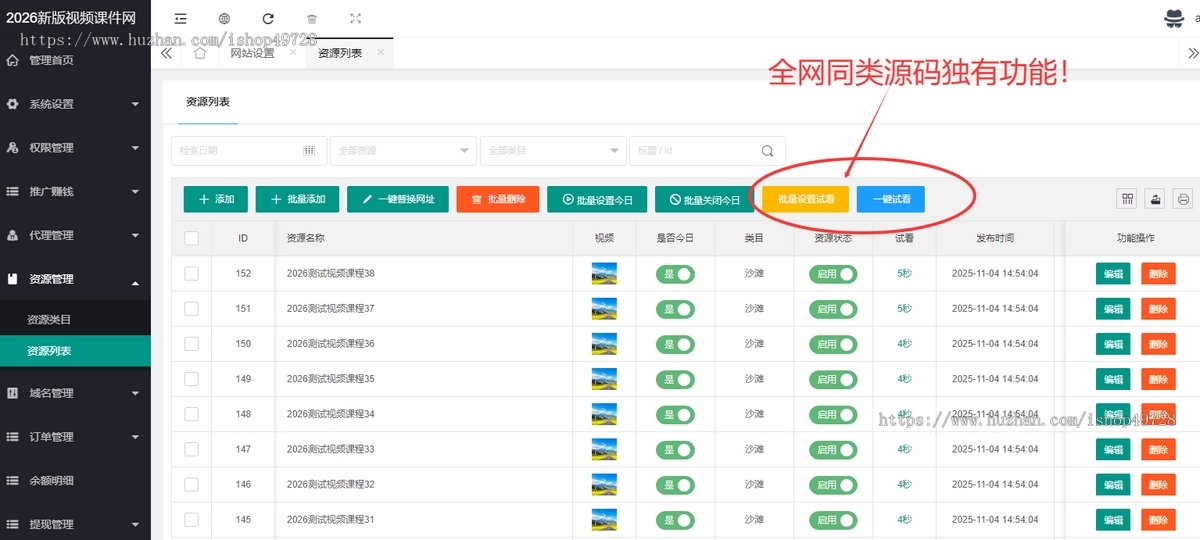Image resolution: width=1200 pixels, height=540 pixels.
Task: Refresh the page with reload icon
Action: (268, 18)
